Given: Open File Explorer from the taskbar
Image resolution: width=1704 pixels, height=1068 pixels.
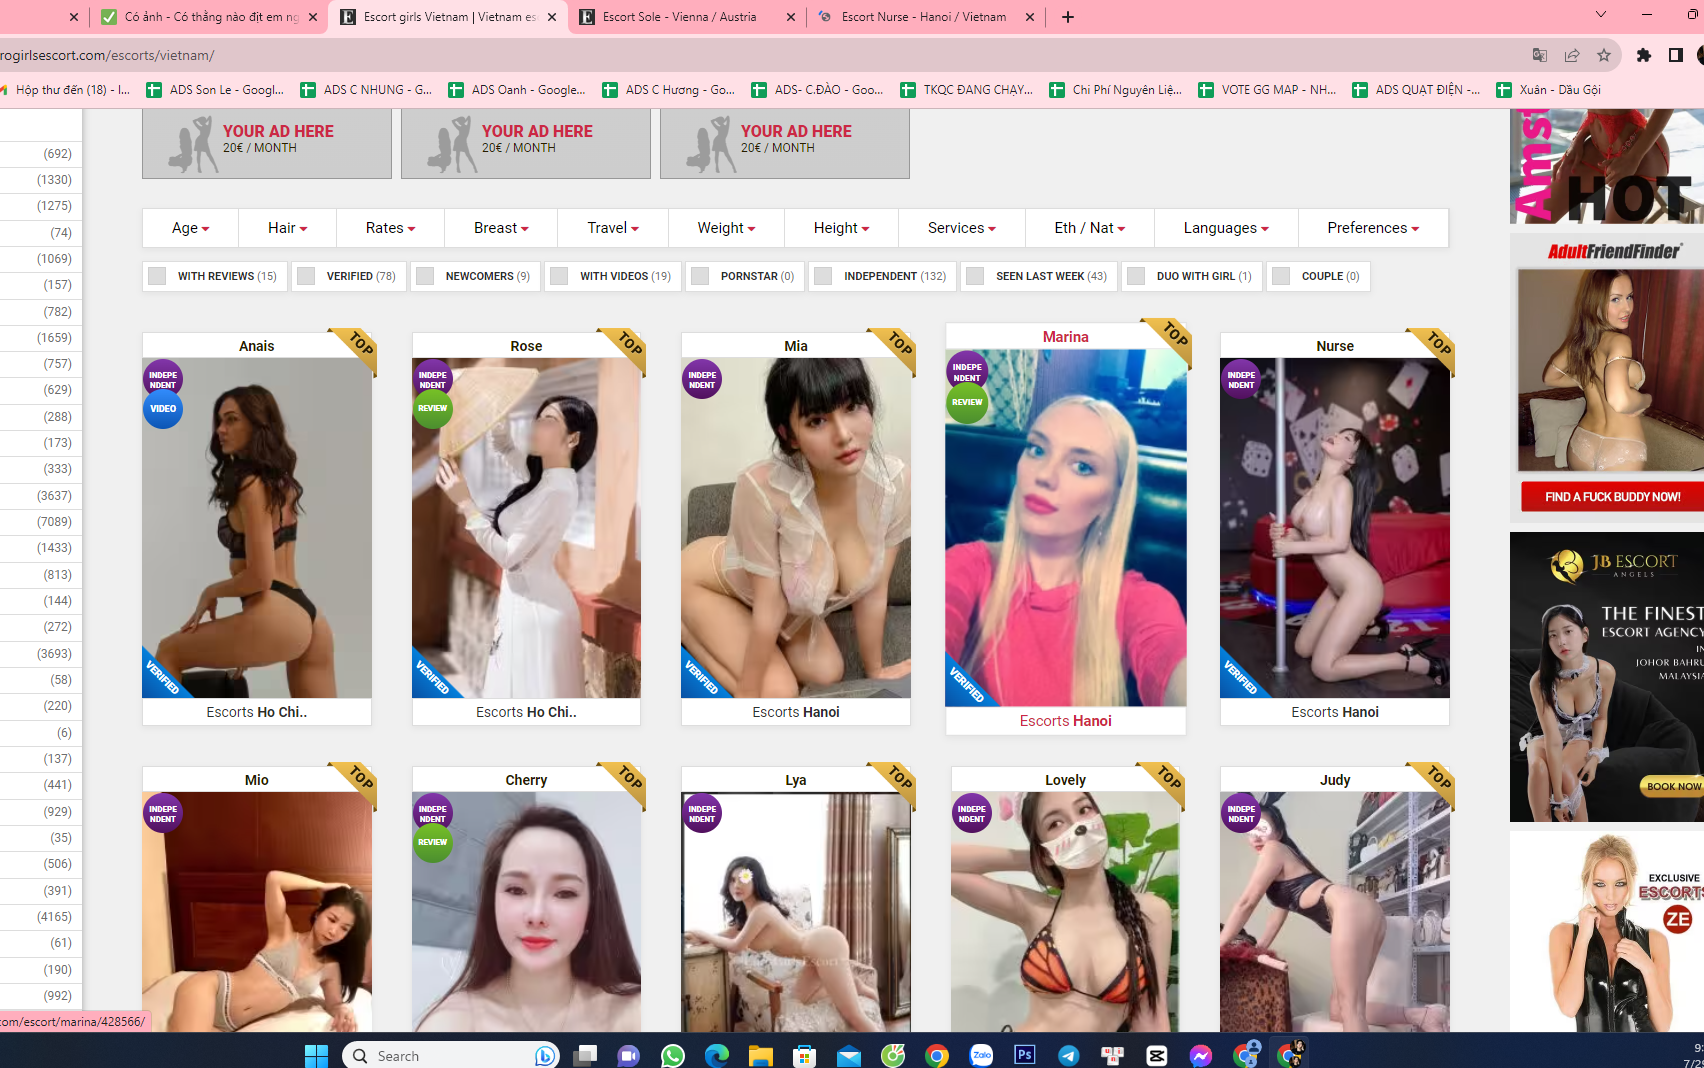Looking at the screenshot, I should pos(760,1055).
